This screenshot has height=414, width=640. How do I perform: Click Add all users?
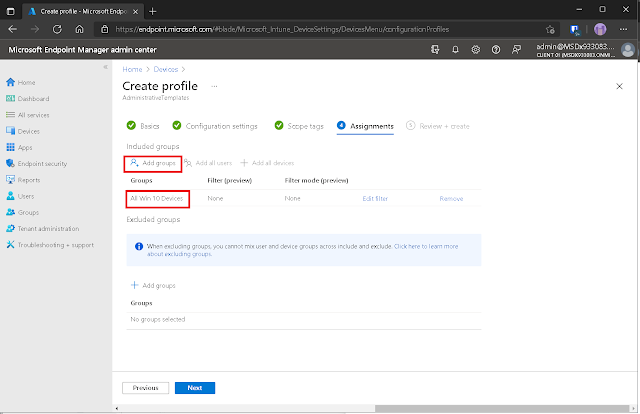pos(208,163)
